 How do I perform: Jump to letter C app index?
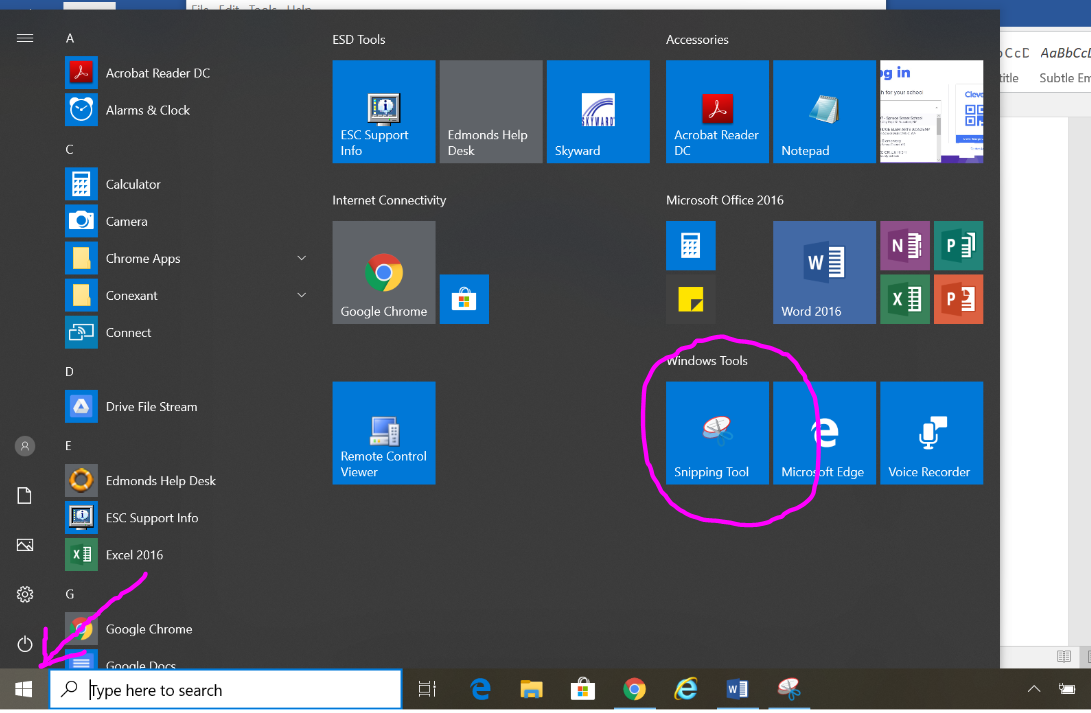point(70,150)
